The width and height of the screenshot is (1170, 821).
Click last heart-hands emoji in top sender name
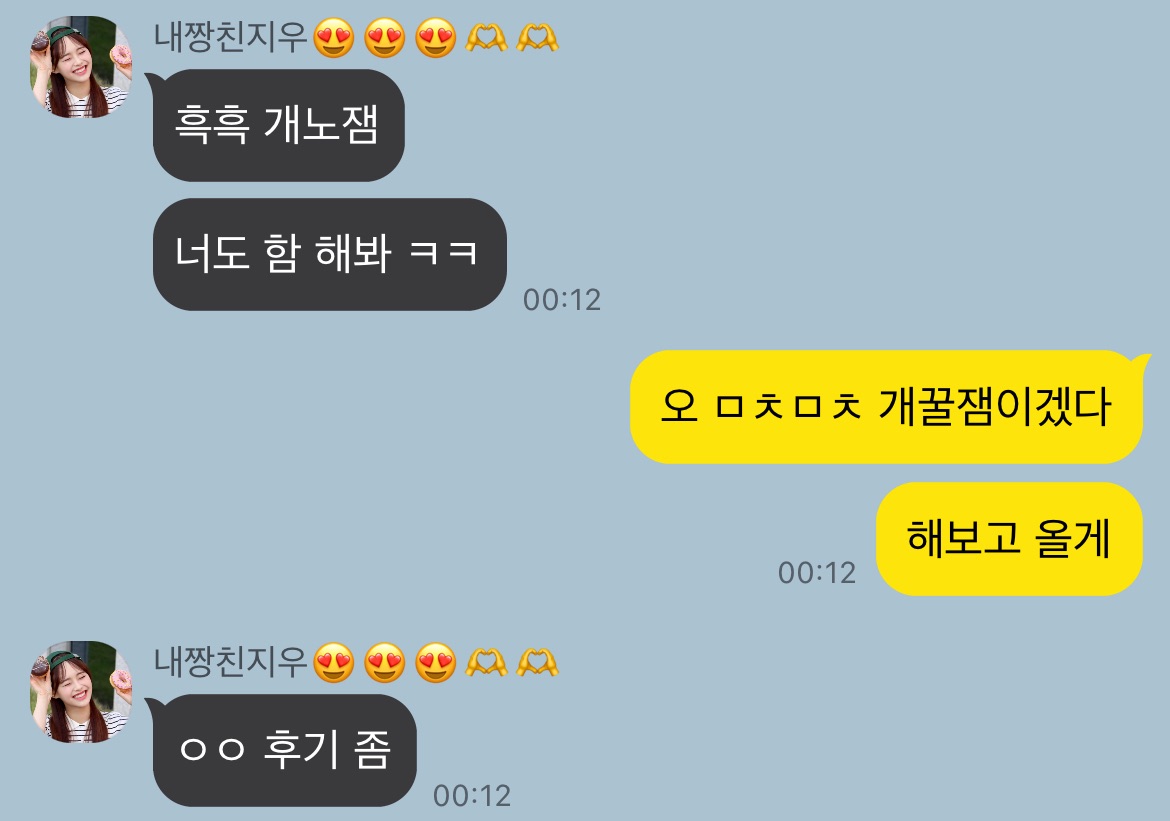pyautogui.click(x=537, y=37)
